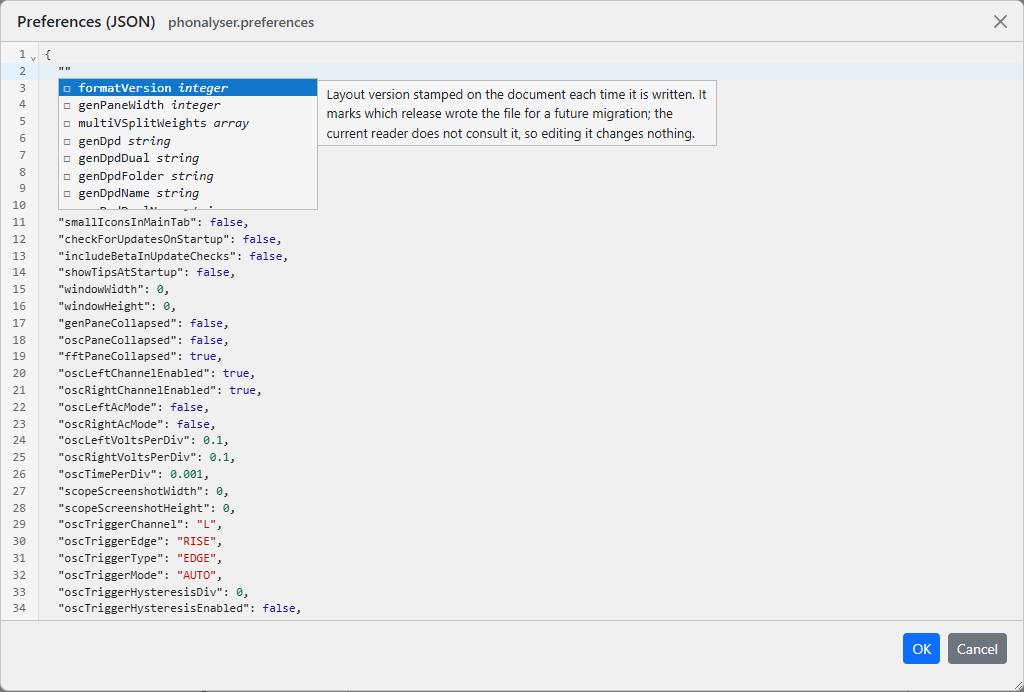Viewport: 1024px width, 692px height.
Task: Click the formatVersion description tooltip text
Action: click(x=517, y=114)
